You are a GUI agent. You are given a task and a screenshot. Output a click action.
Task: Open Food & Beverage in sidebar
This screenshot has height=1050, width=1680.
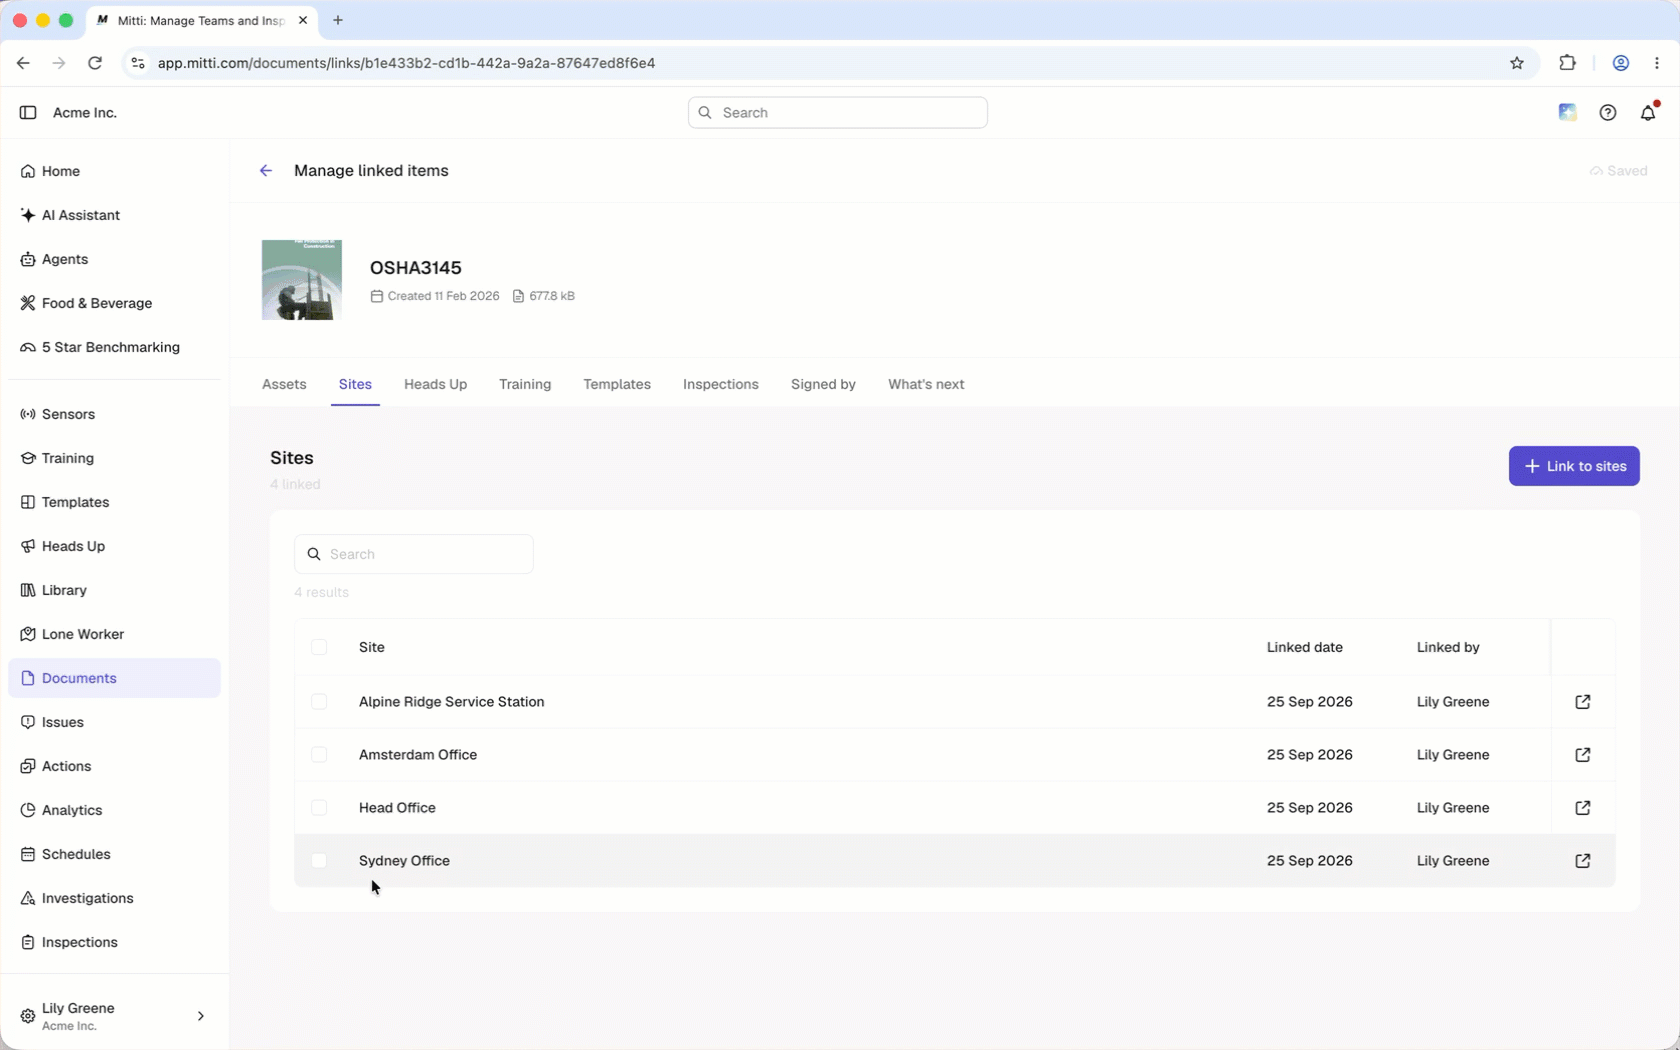[x=114, y=303]
